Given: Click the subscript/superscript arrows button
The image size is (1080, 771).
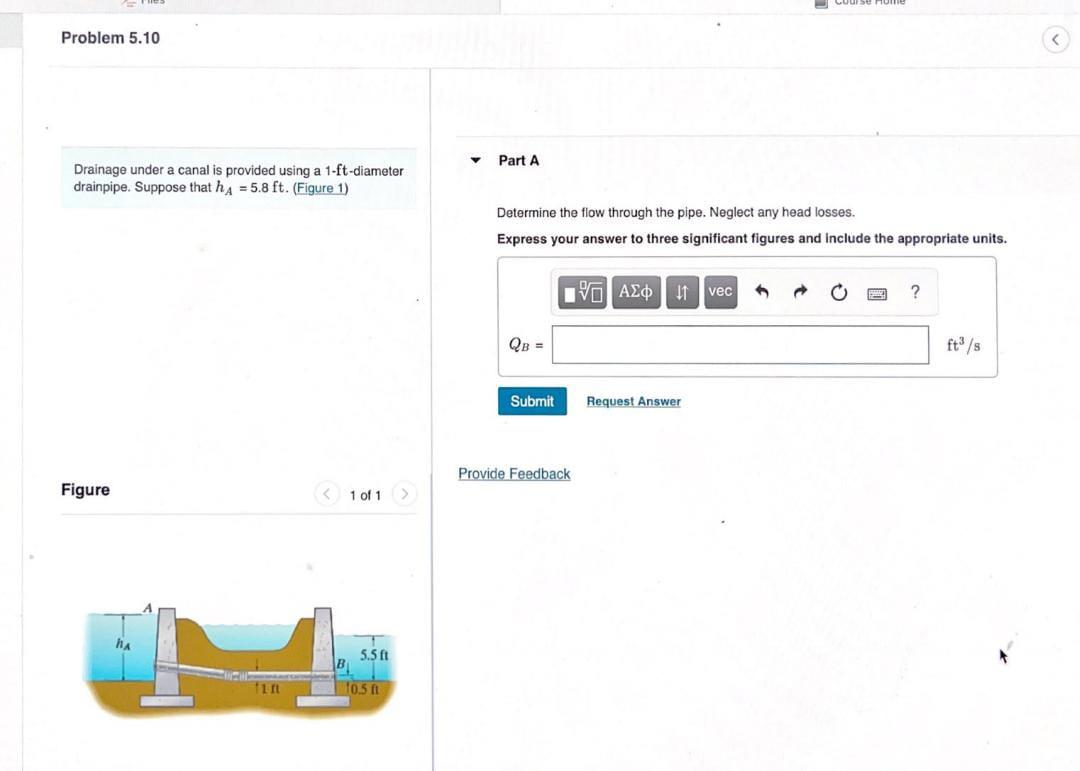Looking at the screenshot, I should (682, 292).
